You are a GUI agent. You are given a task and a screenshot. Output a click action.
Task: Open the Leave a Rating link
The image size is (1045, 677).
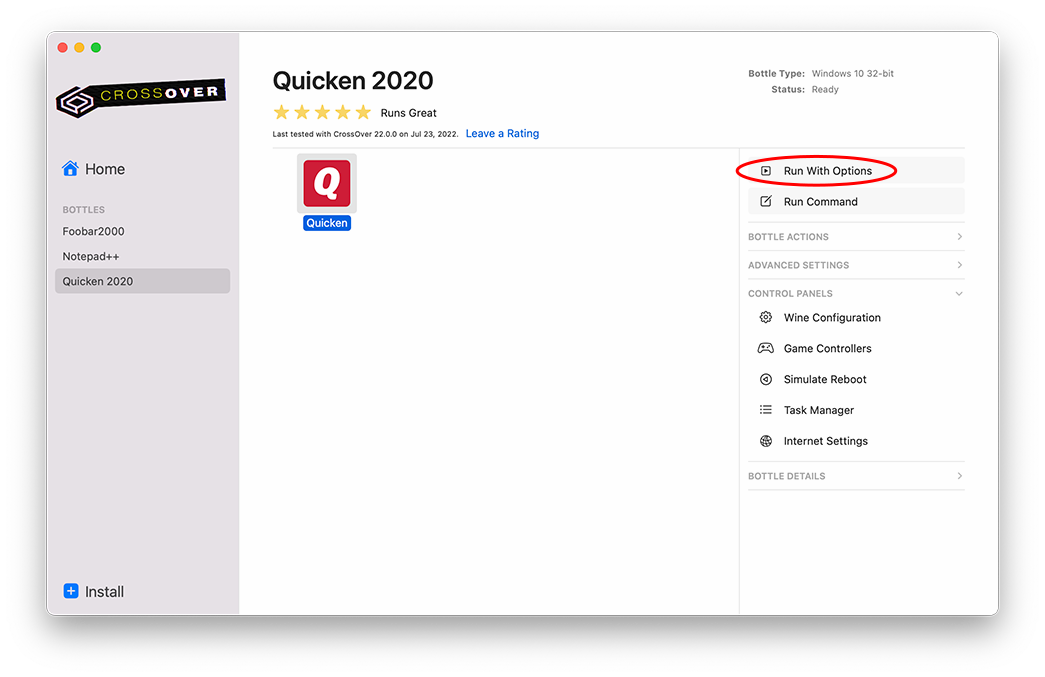click(x=502, y=134)
